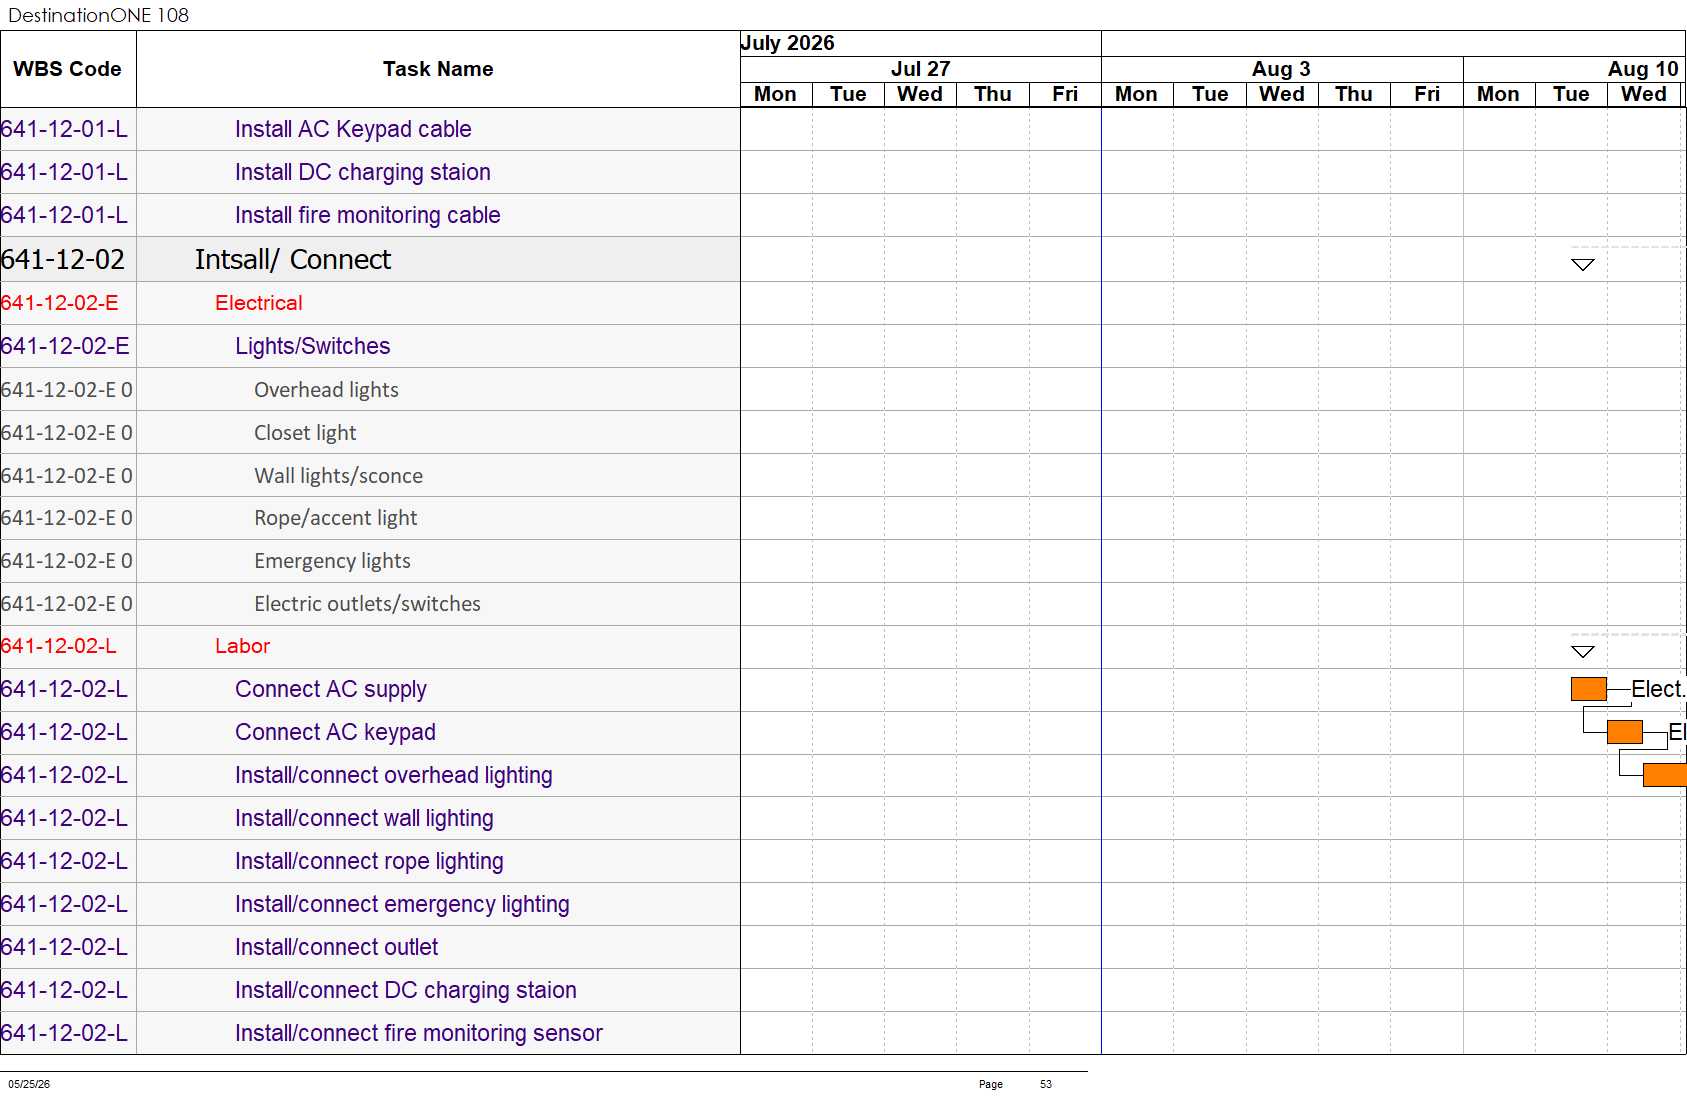
Task: Select the Aug 3 week header
Action: [x=1282, y=69]
